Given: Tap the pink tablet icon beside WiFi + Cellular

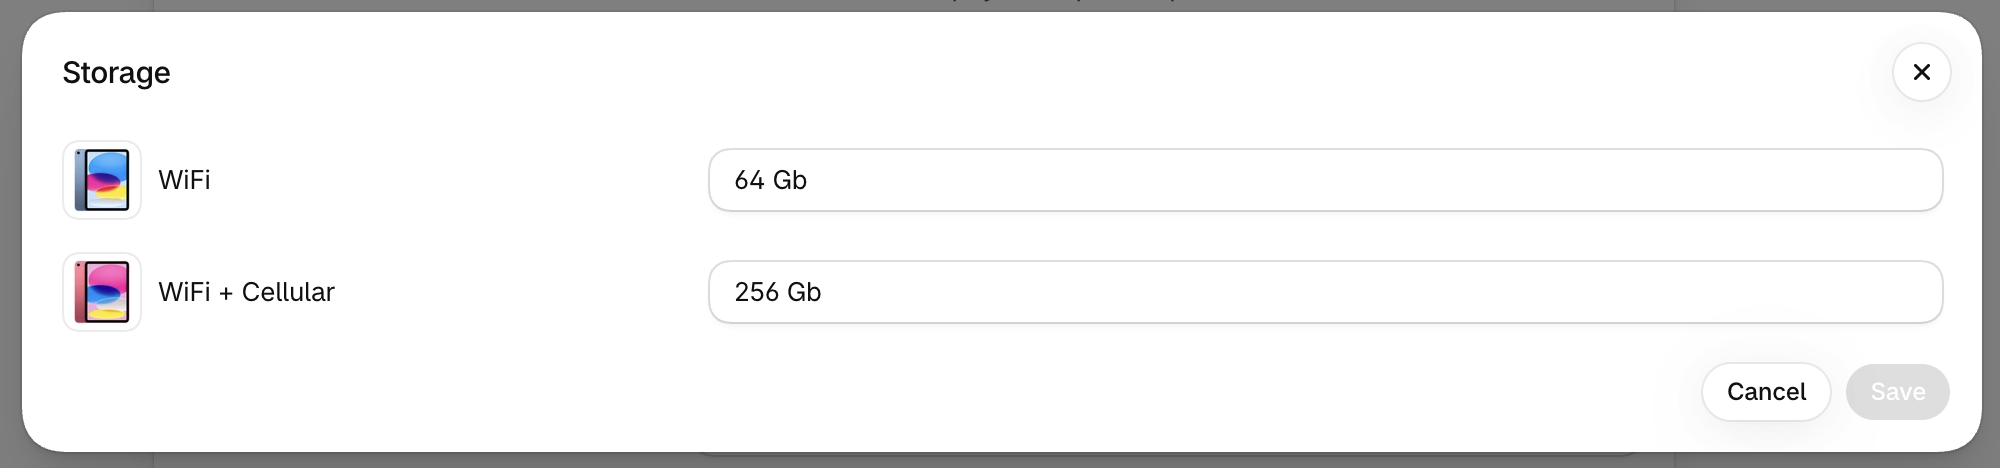Looking at the screenshot, I should click(102, 292).
